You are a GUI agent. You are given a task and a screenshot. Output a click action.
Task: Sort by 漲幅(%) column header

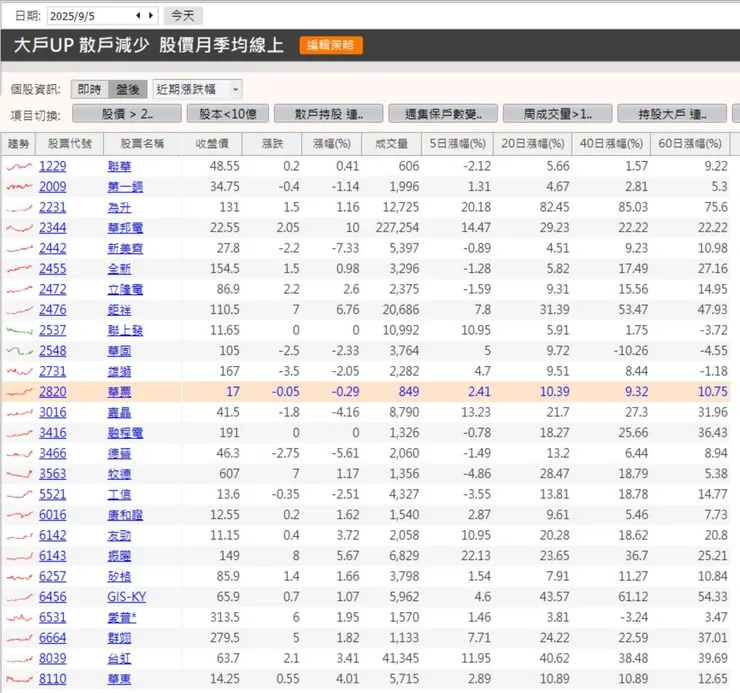tap(332, 144)
